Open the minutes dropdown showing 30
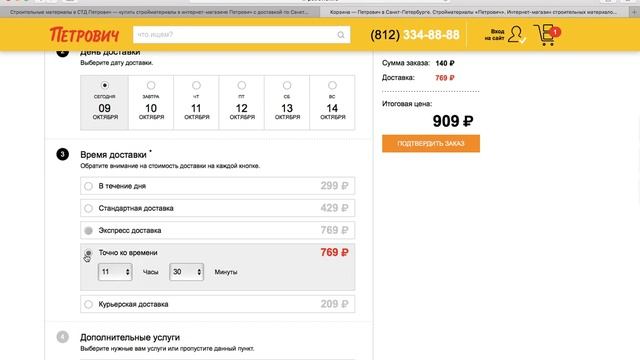 pyautogui.click(x=187, y=272)
